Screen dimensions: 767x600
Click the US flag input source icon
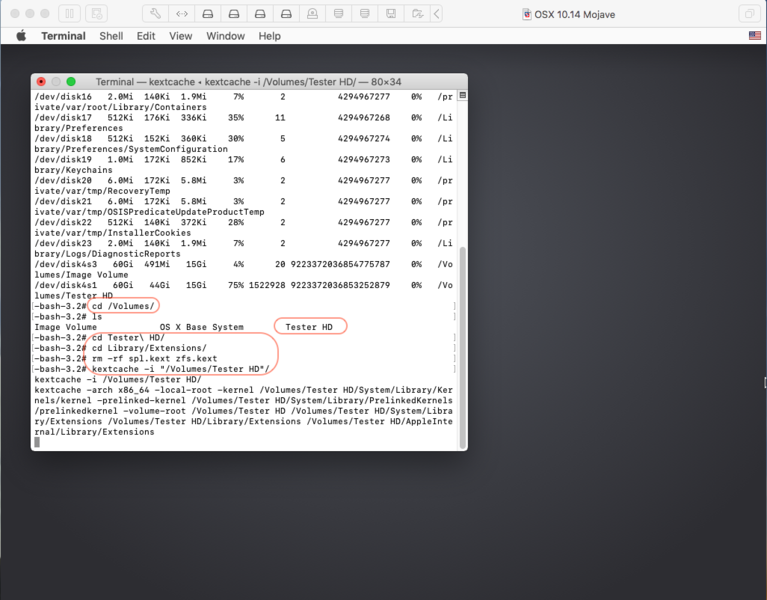755,35
